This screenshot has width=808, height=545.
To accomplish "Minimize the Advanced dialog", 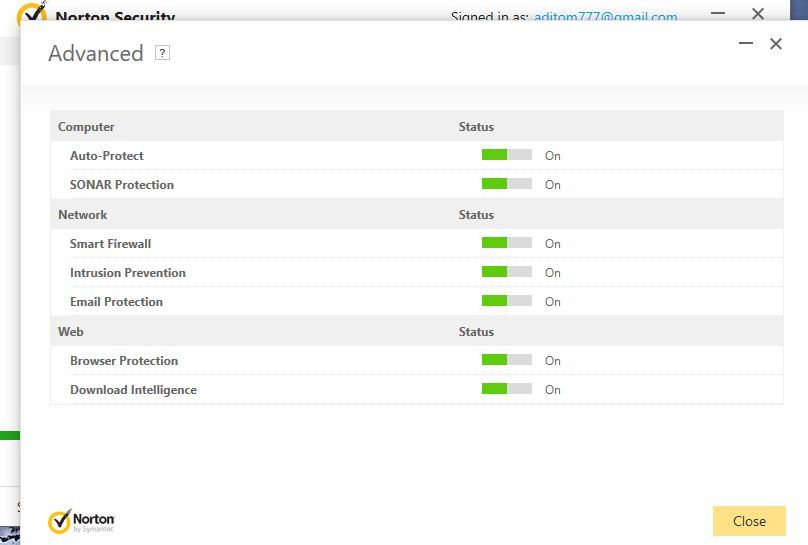I will coord(746,43).
